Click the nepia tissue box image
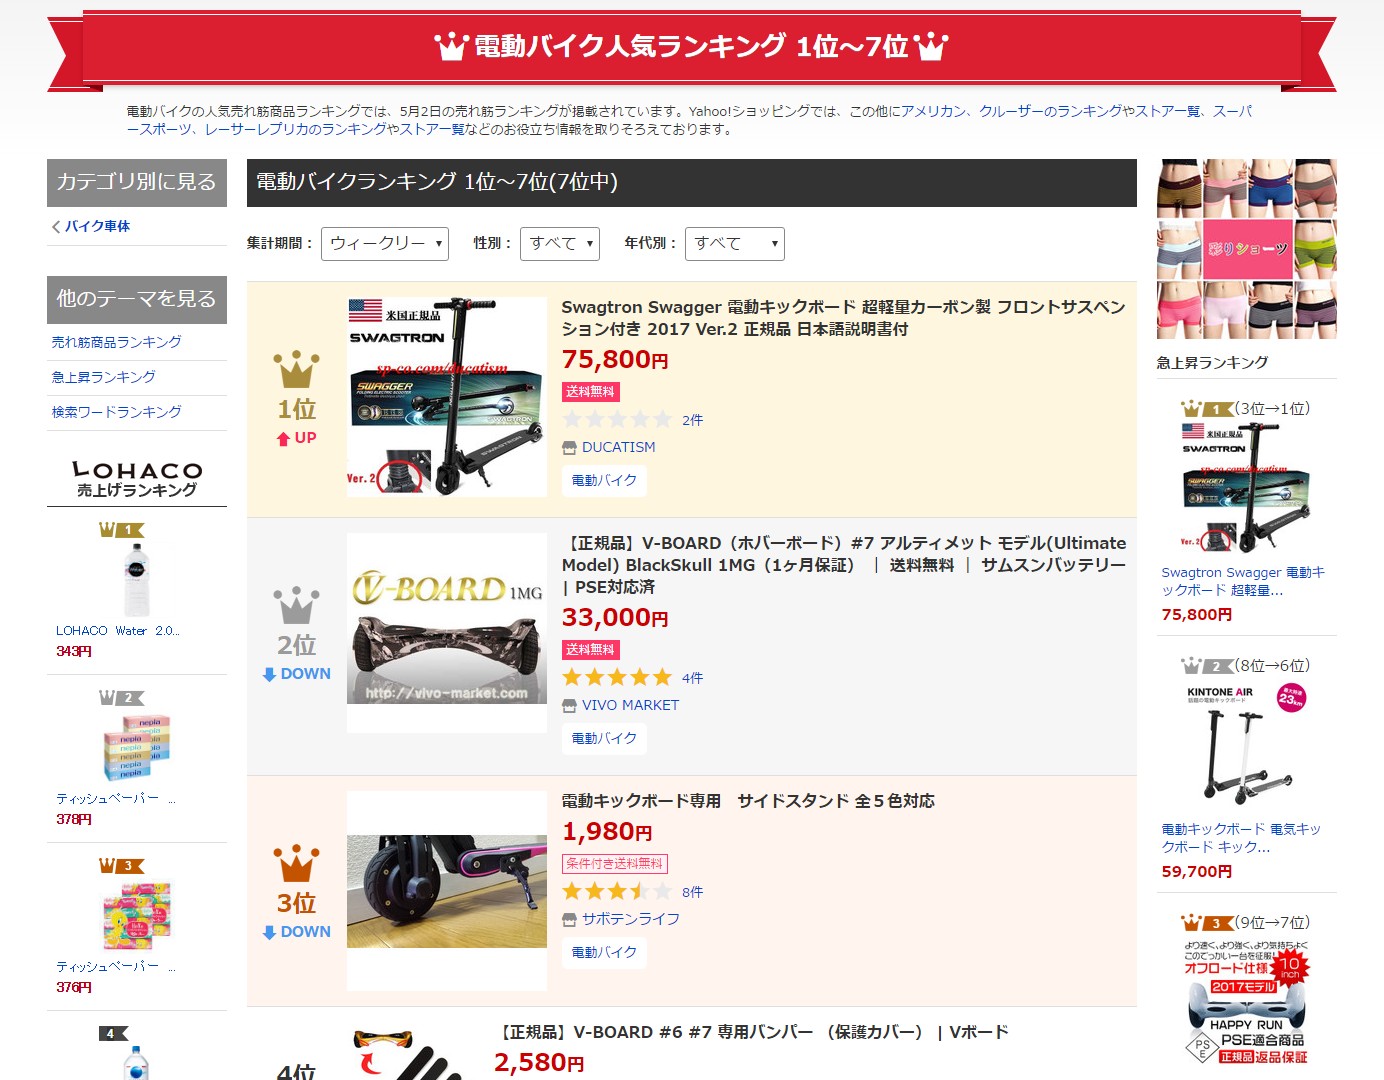Viewport: 1384px width, 1080px height. (x=136, y=748)
